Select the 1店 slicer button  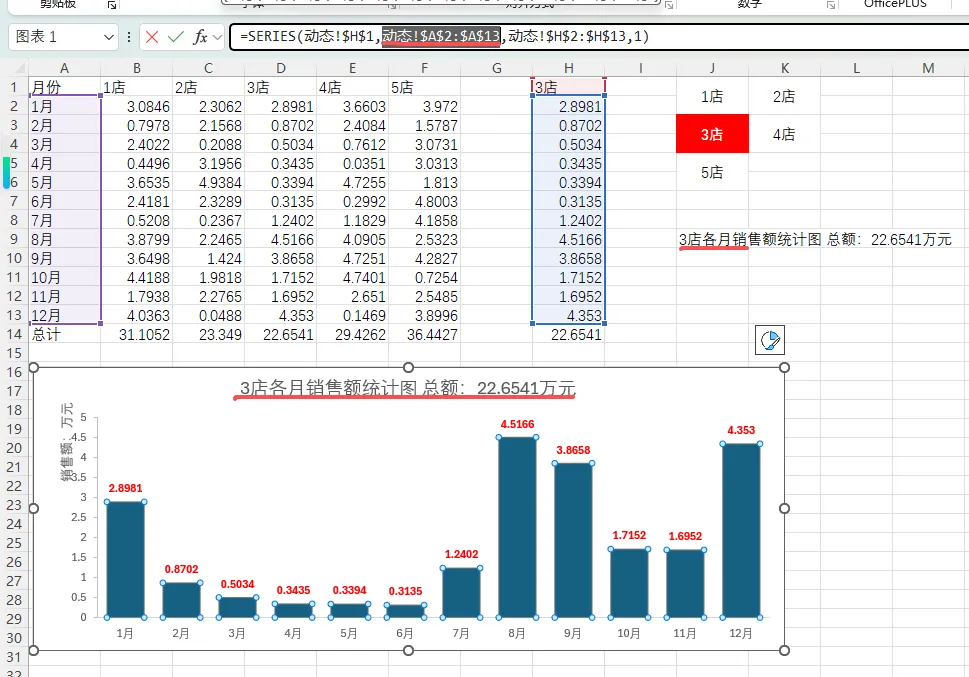712,96
